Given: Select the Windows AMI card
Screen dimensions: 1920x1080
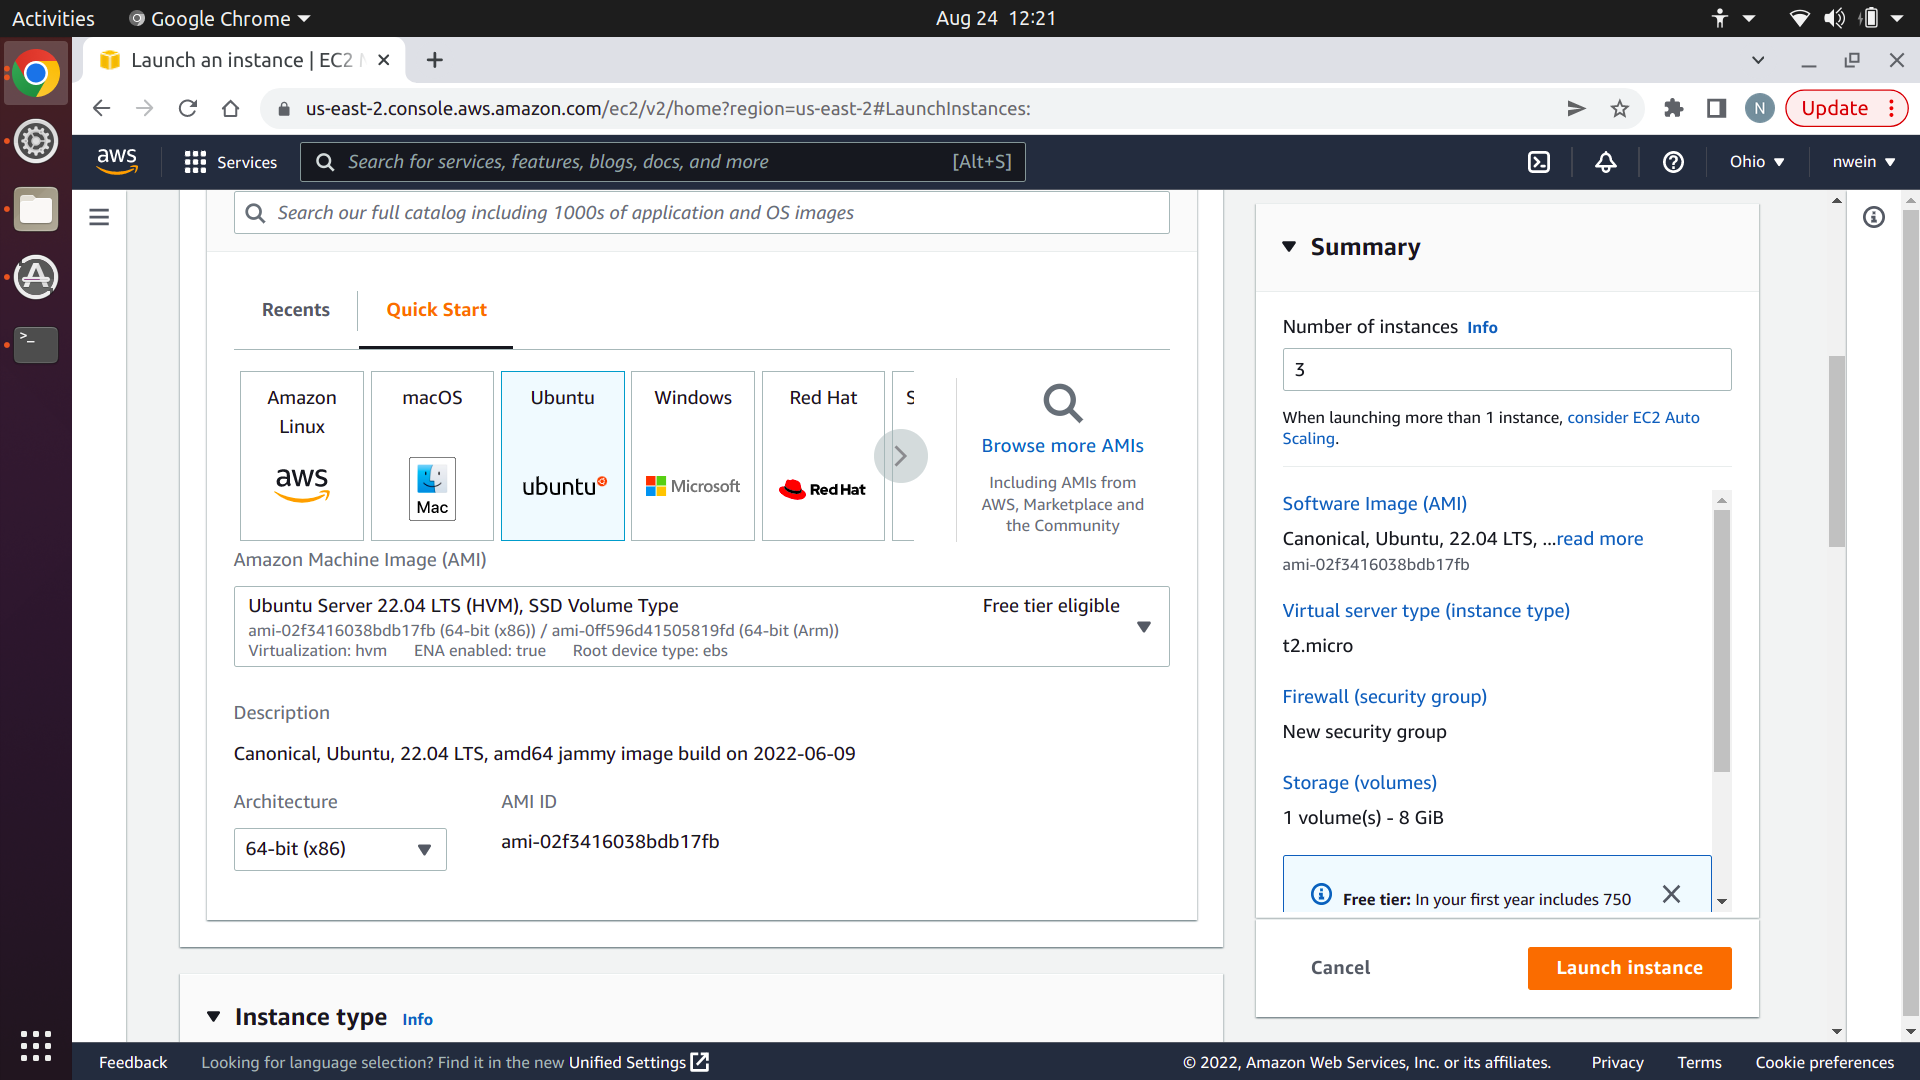Looking at the screenshot, I should click(693, 455).
